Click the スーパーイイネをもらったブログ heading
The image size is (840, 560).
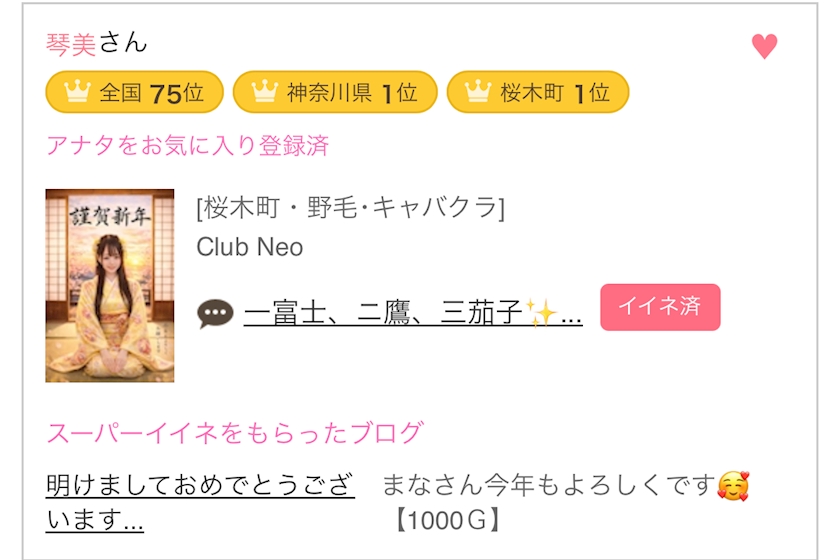point(234,433)
